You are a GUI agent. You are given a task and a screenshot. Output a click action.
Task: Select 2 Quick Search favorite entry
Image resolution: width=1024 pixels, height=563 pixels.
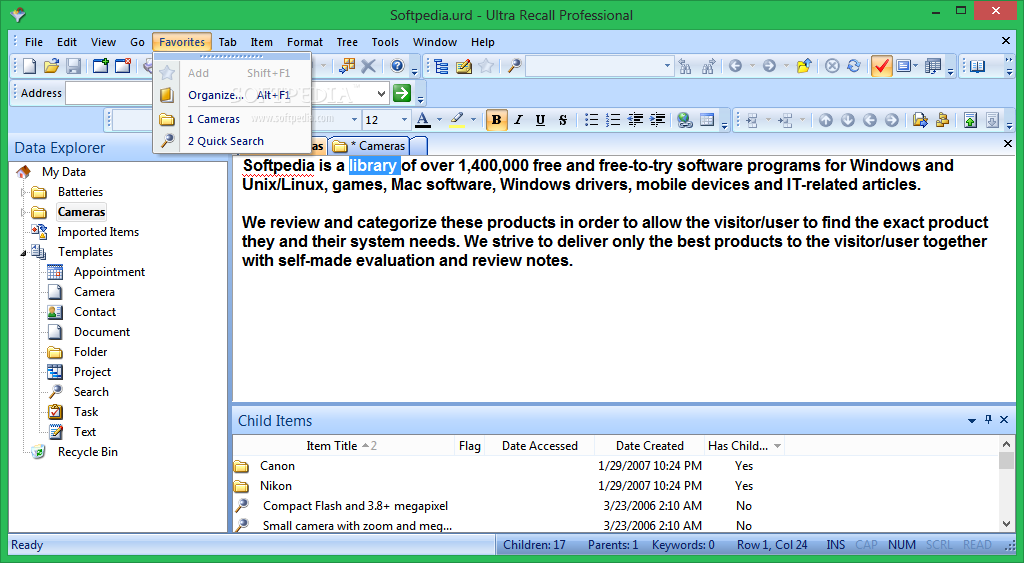coord(232,141)
